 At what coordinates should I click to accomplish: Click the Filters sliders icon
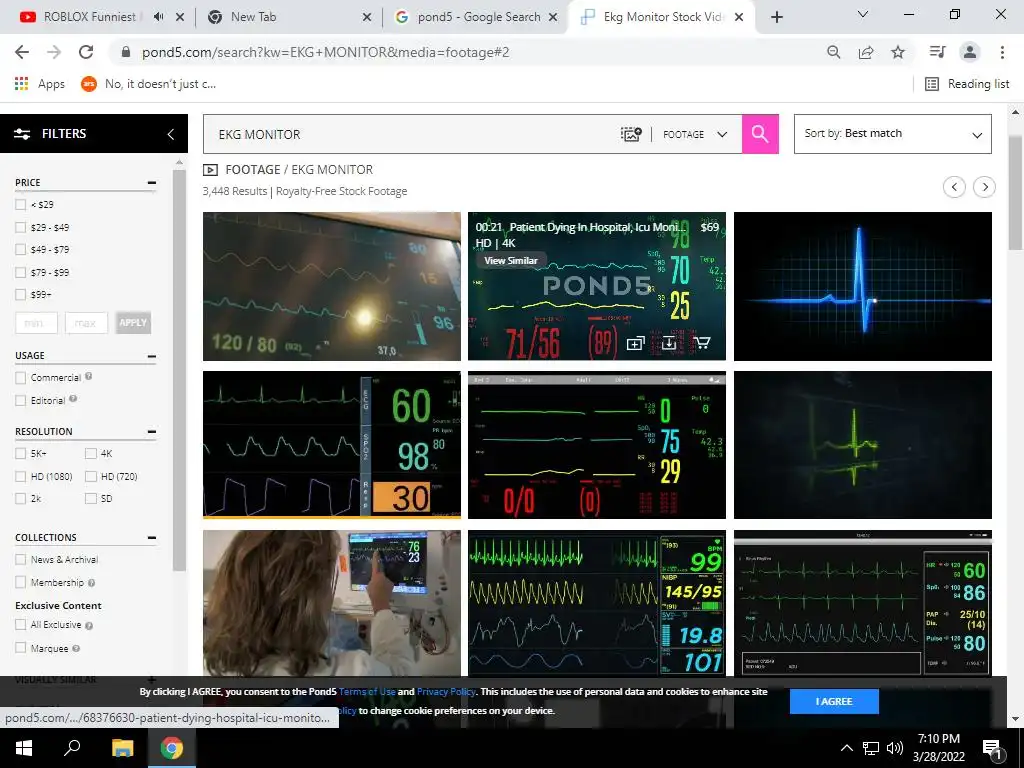pos(22,134)
